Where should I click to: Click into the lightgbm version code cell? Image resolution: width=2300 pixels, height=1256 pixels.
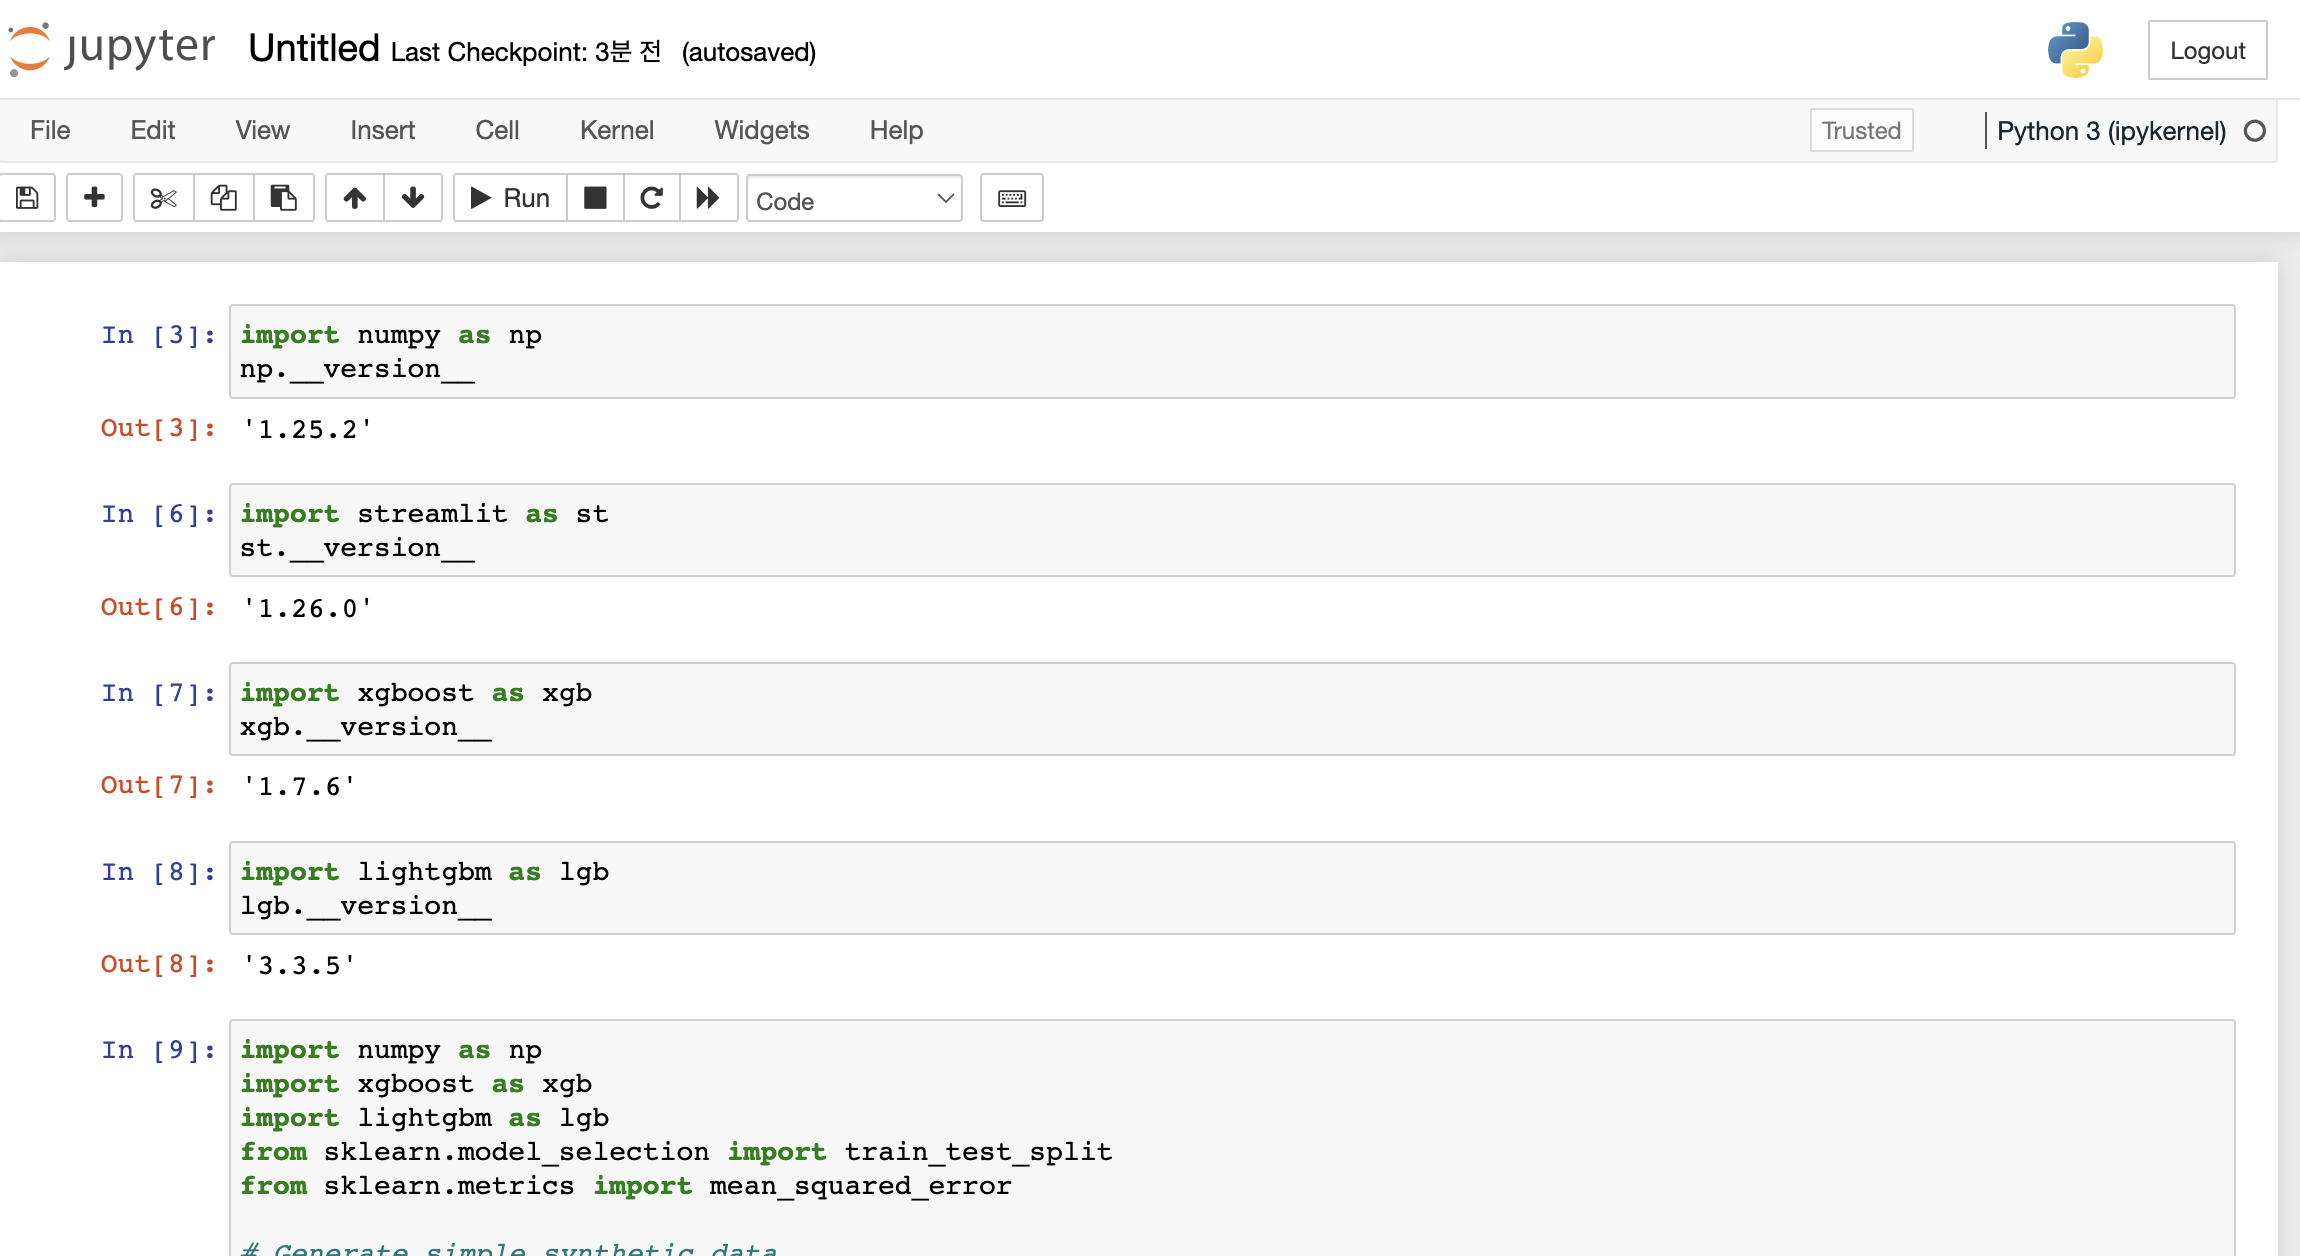click(x=1232, y=888)
